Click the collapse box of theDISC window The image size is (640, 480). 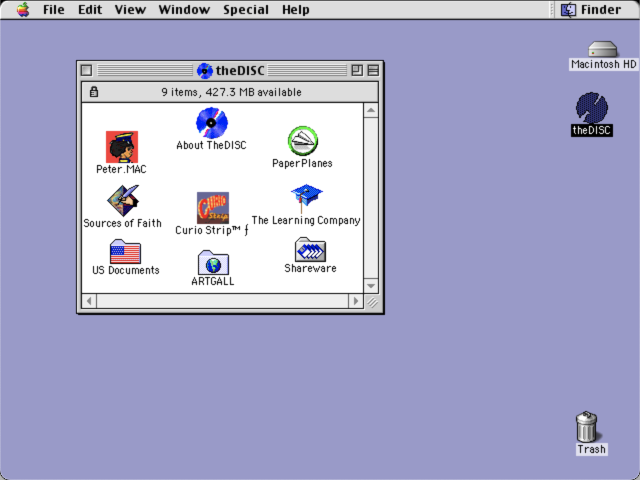point(373,71)
